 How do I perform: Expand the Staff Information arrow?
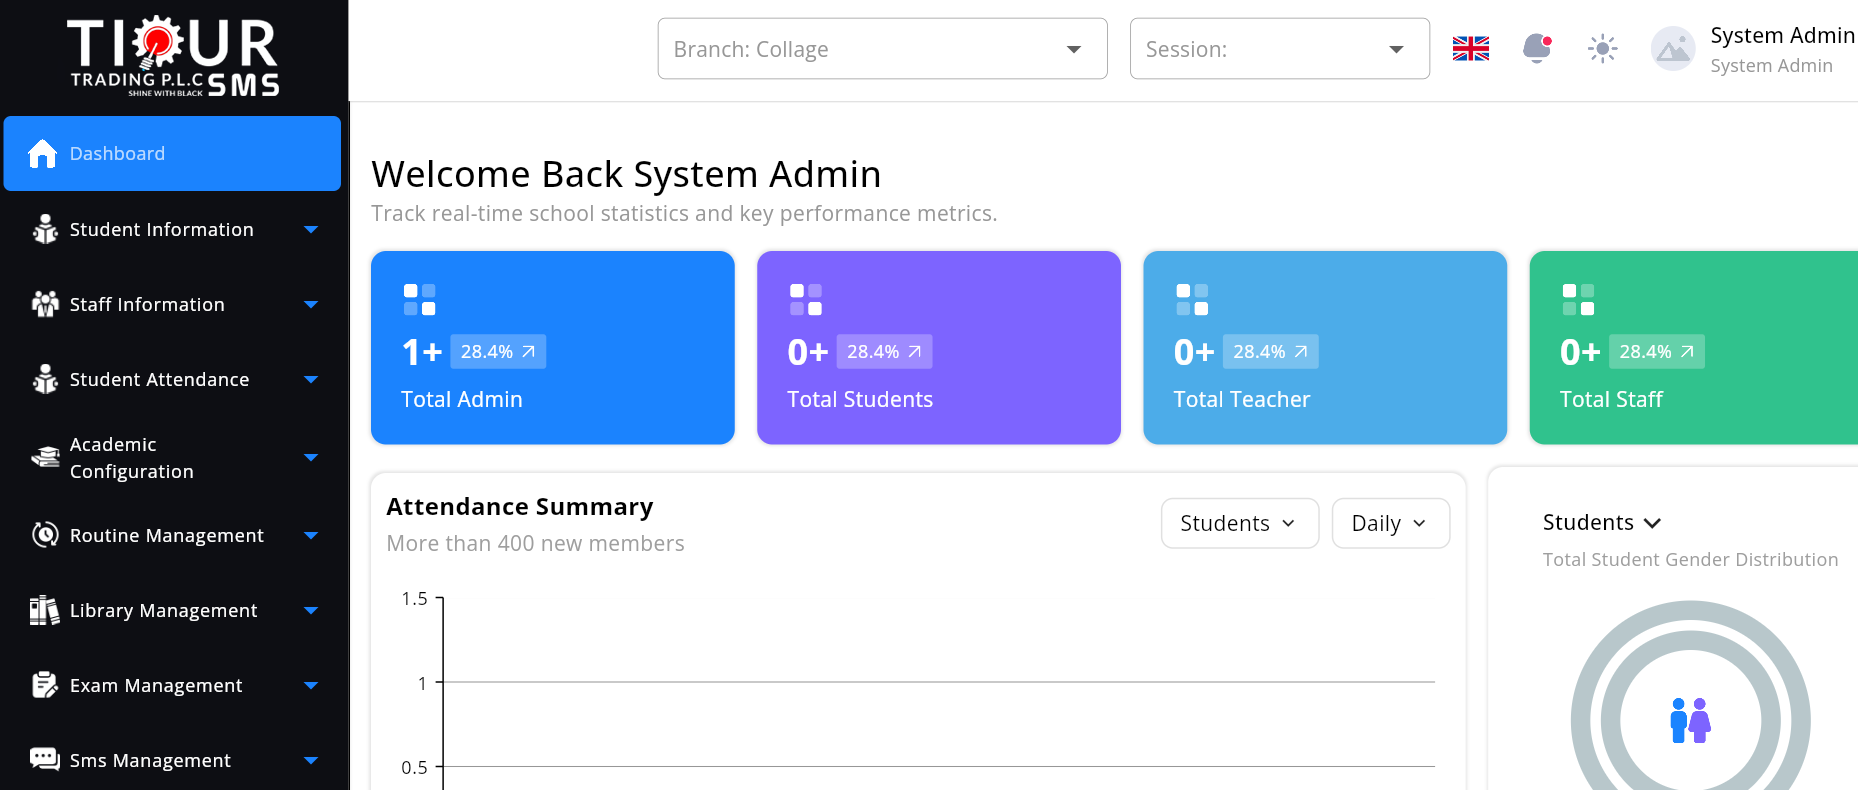click(311, 304)
